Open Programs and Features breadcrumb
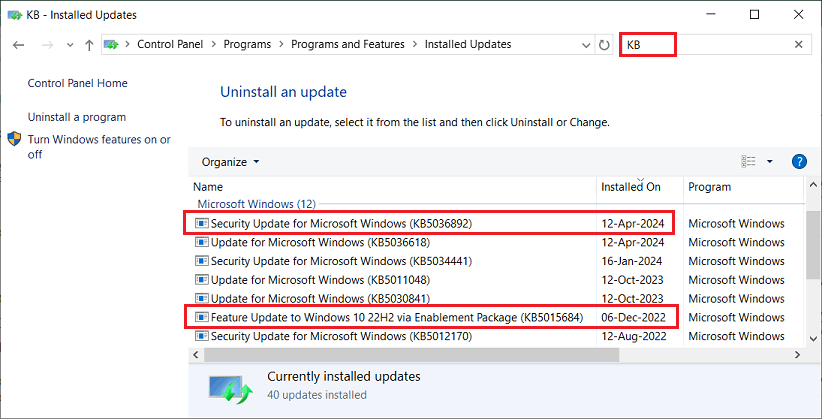The image size is (822, 419). point(348,45)
